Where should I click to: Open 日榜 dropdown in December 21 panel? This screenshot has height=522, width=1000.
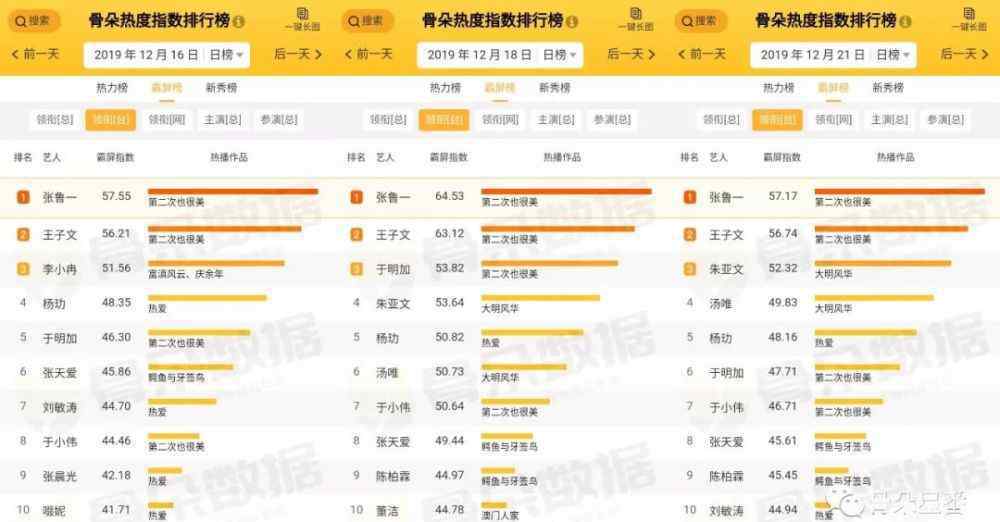[893, 55]
